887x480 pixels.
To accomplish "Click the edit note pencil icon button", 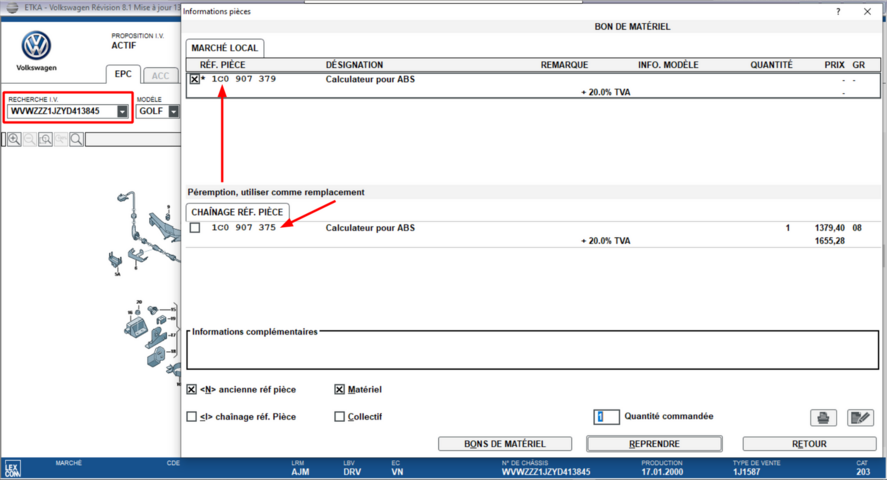I will tap(860, 418).
